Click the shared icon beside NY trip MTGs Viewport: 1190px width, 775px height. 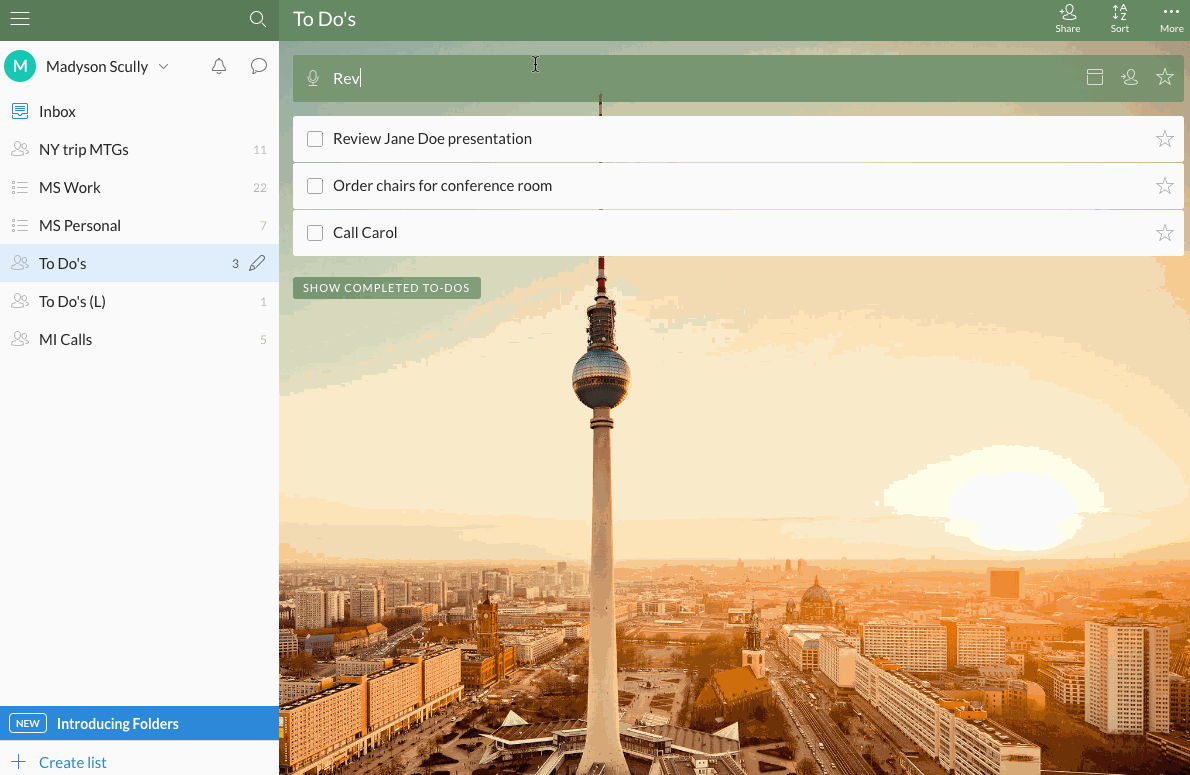coord(20,149)
